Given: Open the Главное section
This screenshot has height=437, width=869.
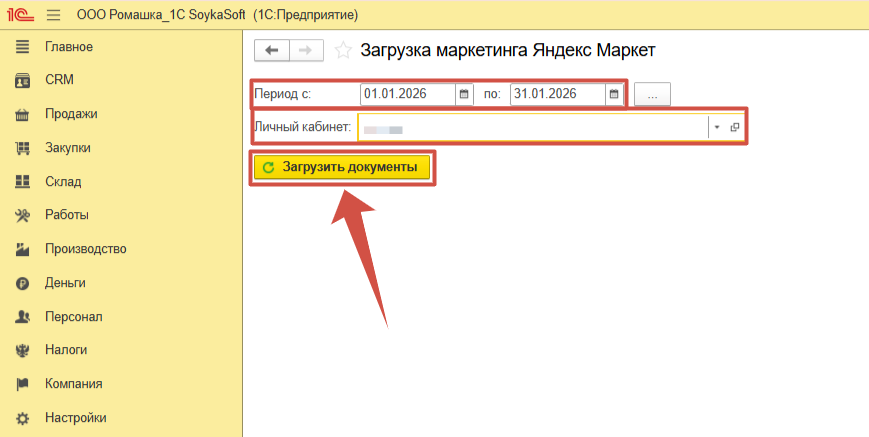Looking at the screenshot, I should coord(68,47).
